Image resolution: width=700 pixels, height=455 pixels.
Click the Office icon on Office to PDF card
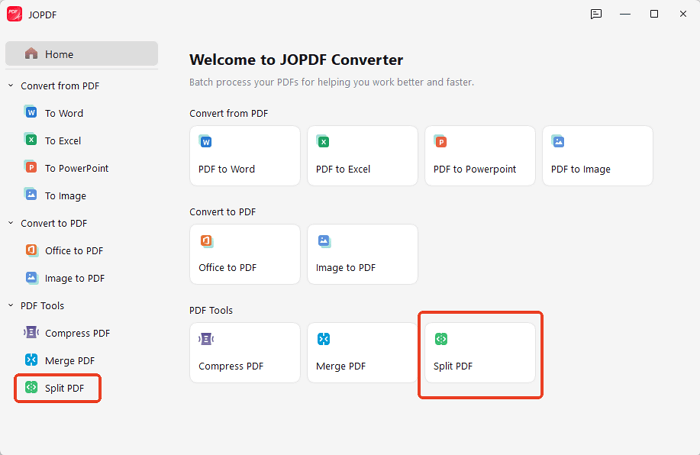[x=206, y=241]
